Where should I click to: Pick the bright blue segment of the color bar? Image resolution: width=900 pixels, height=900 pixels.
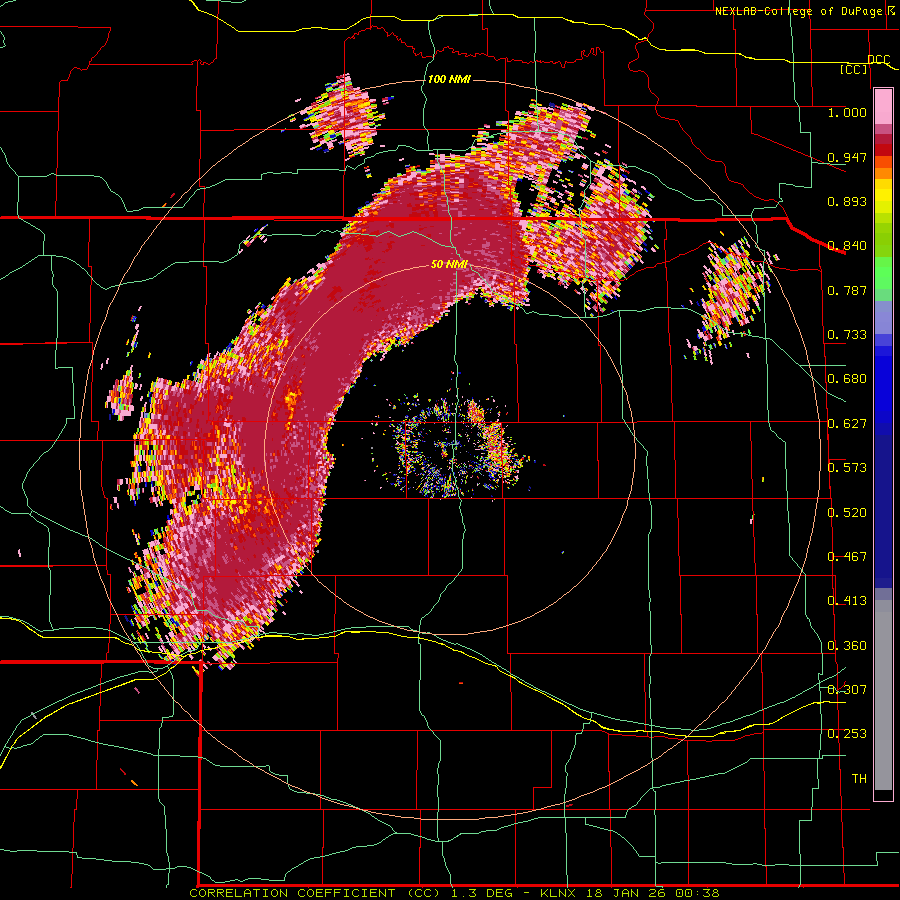(883, 385)
